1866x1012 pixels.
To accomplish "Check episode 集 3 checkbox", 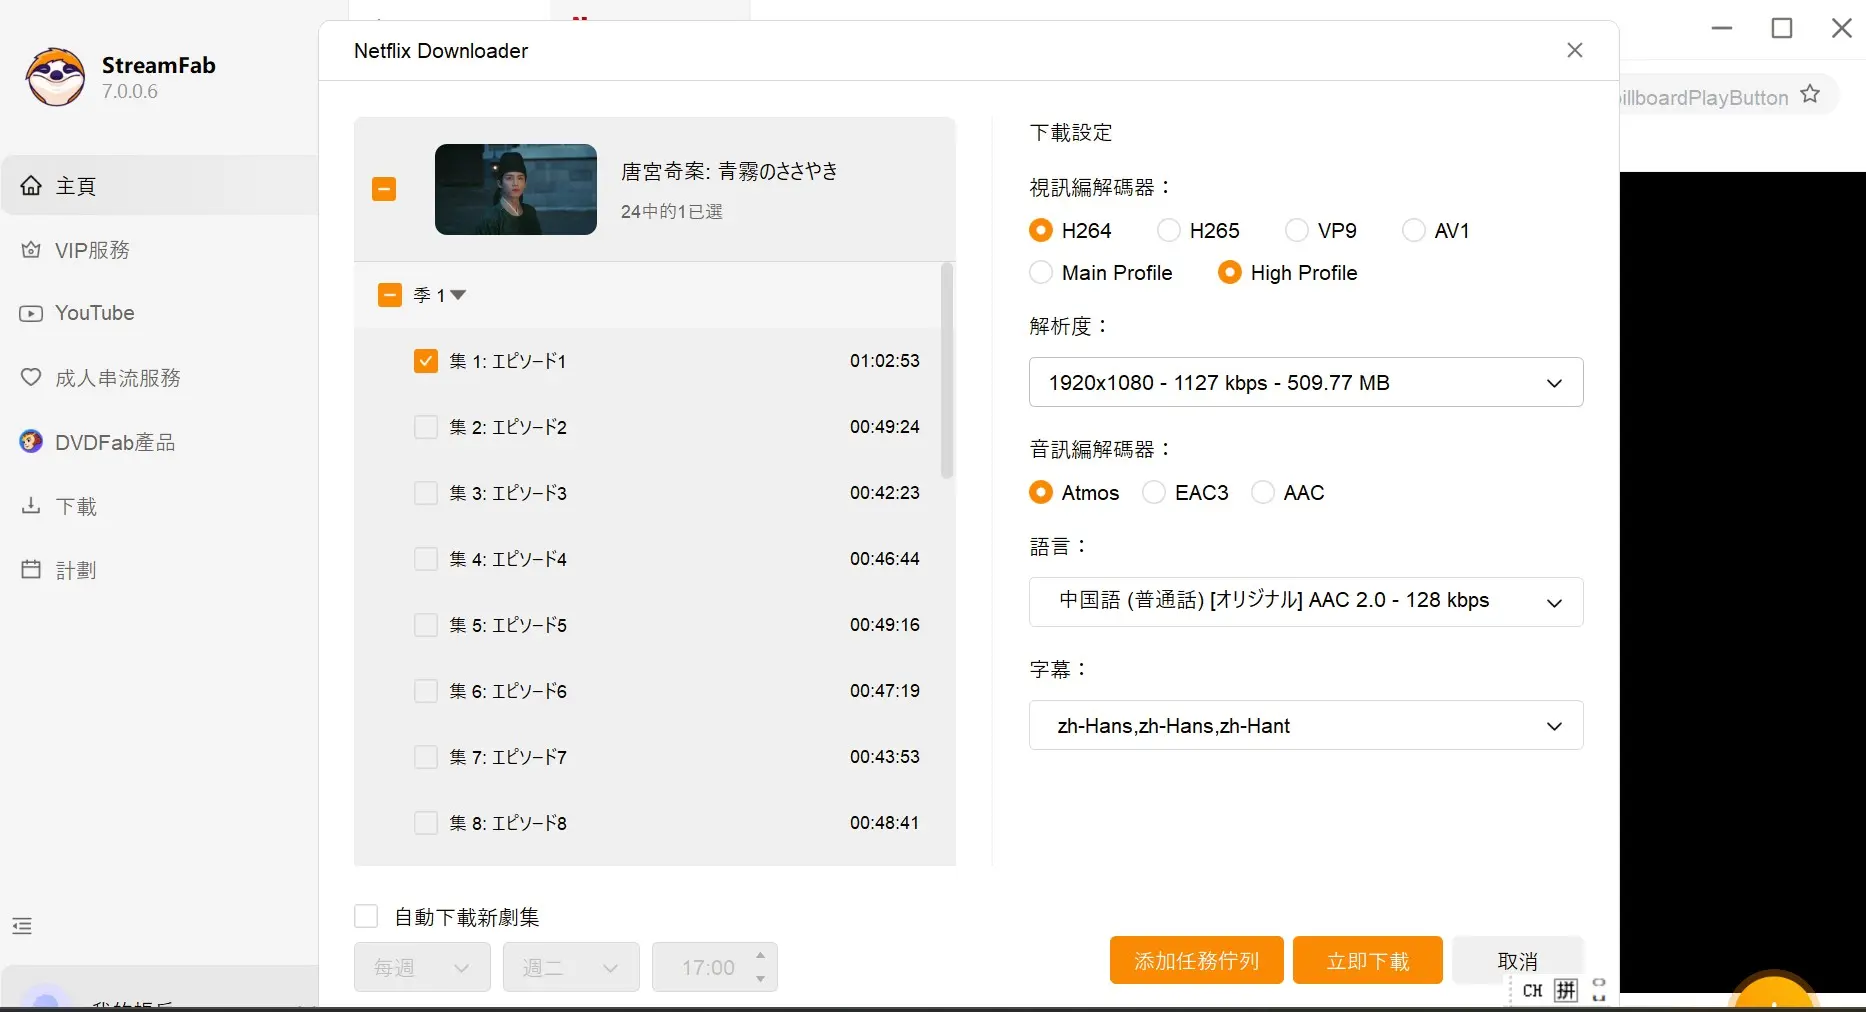I will point(426,493).
